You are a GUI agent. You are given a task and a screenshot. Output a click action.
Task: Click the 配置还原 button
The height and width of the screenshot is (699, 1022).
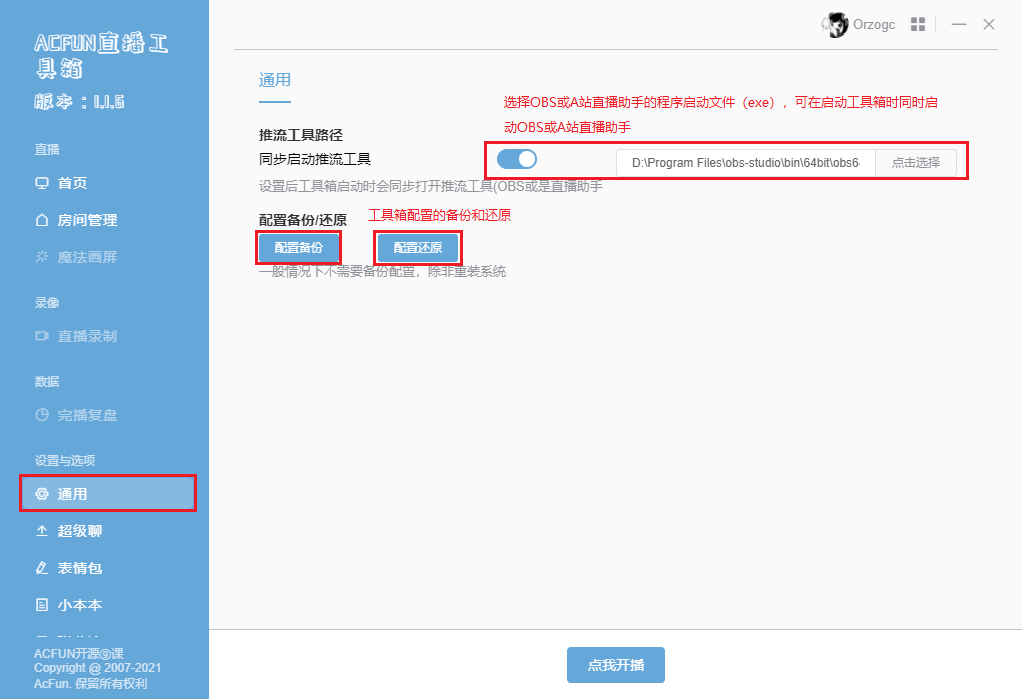(418, 248)
